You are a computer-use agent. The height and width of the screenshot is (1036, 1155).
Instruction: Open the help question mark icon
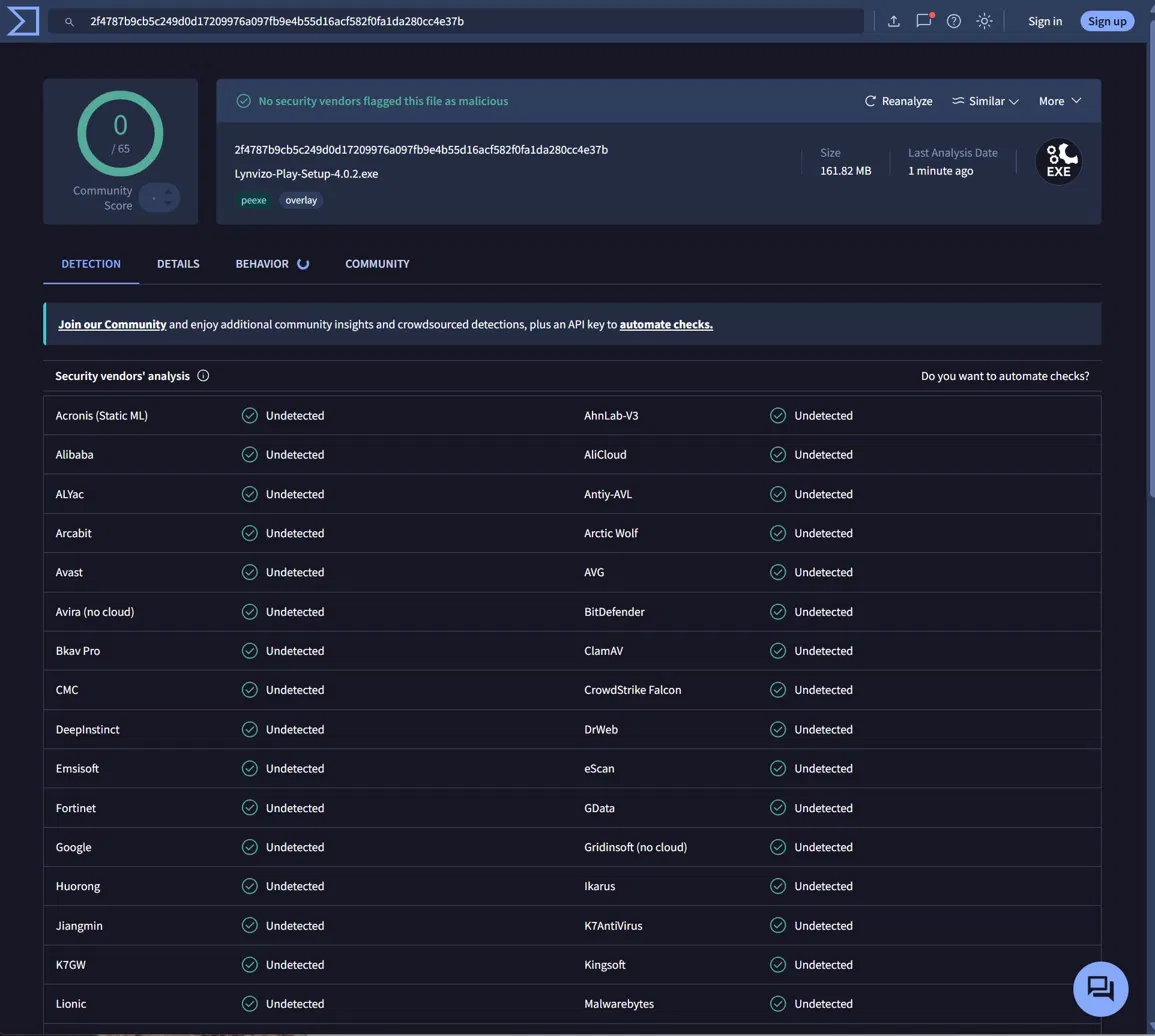click(954, 21)
